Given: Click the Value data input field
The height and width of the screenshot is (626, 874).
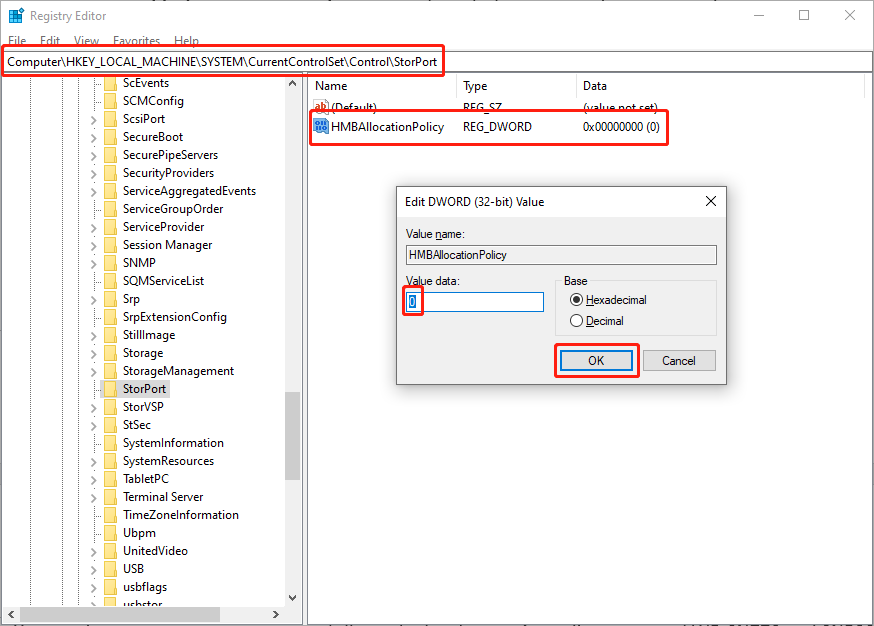Looking at the screenshot, I should [x=474, y=302].
